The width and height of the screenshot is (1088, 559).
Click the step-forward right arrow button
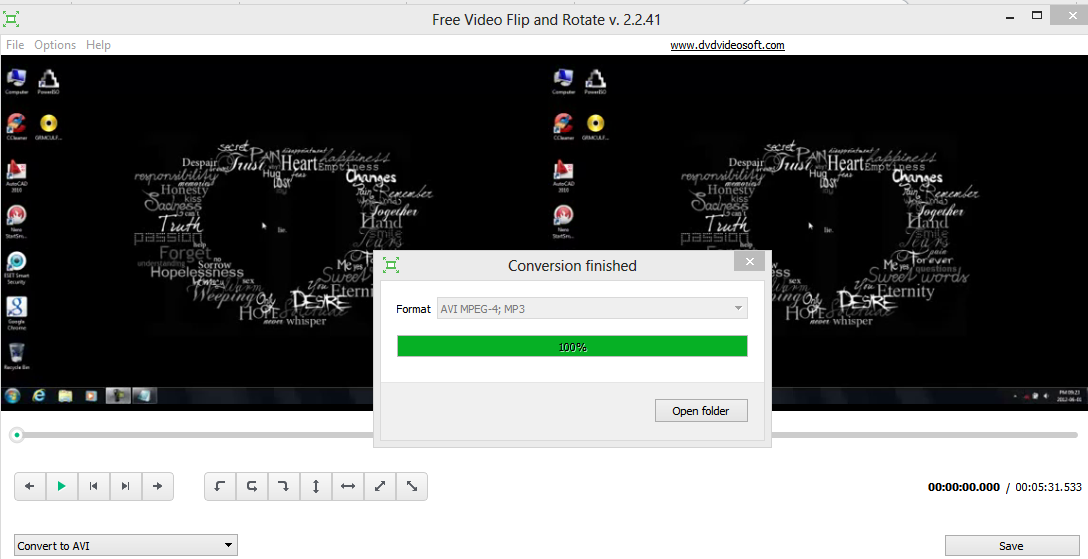[x=158, y=486]
